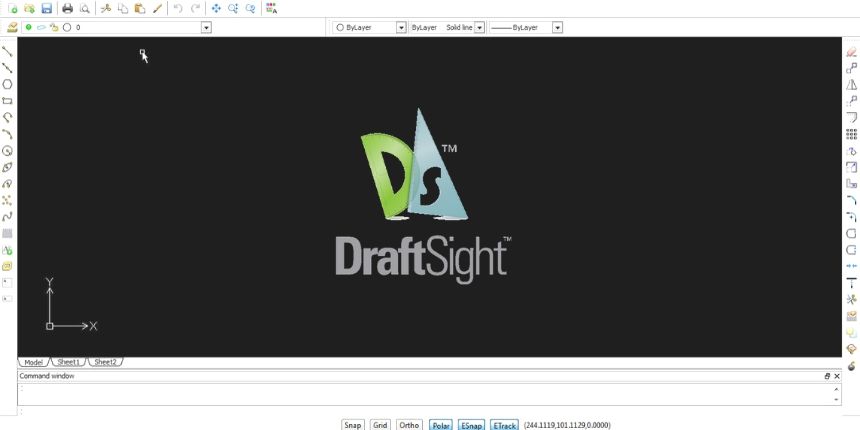860x430 pixels.
Task: Expand the ByLayer line color dropdown
Action: click(x=401, y=27)
